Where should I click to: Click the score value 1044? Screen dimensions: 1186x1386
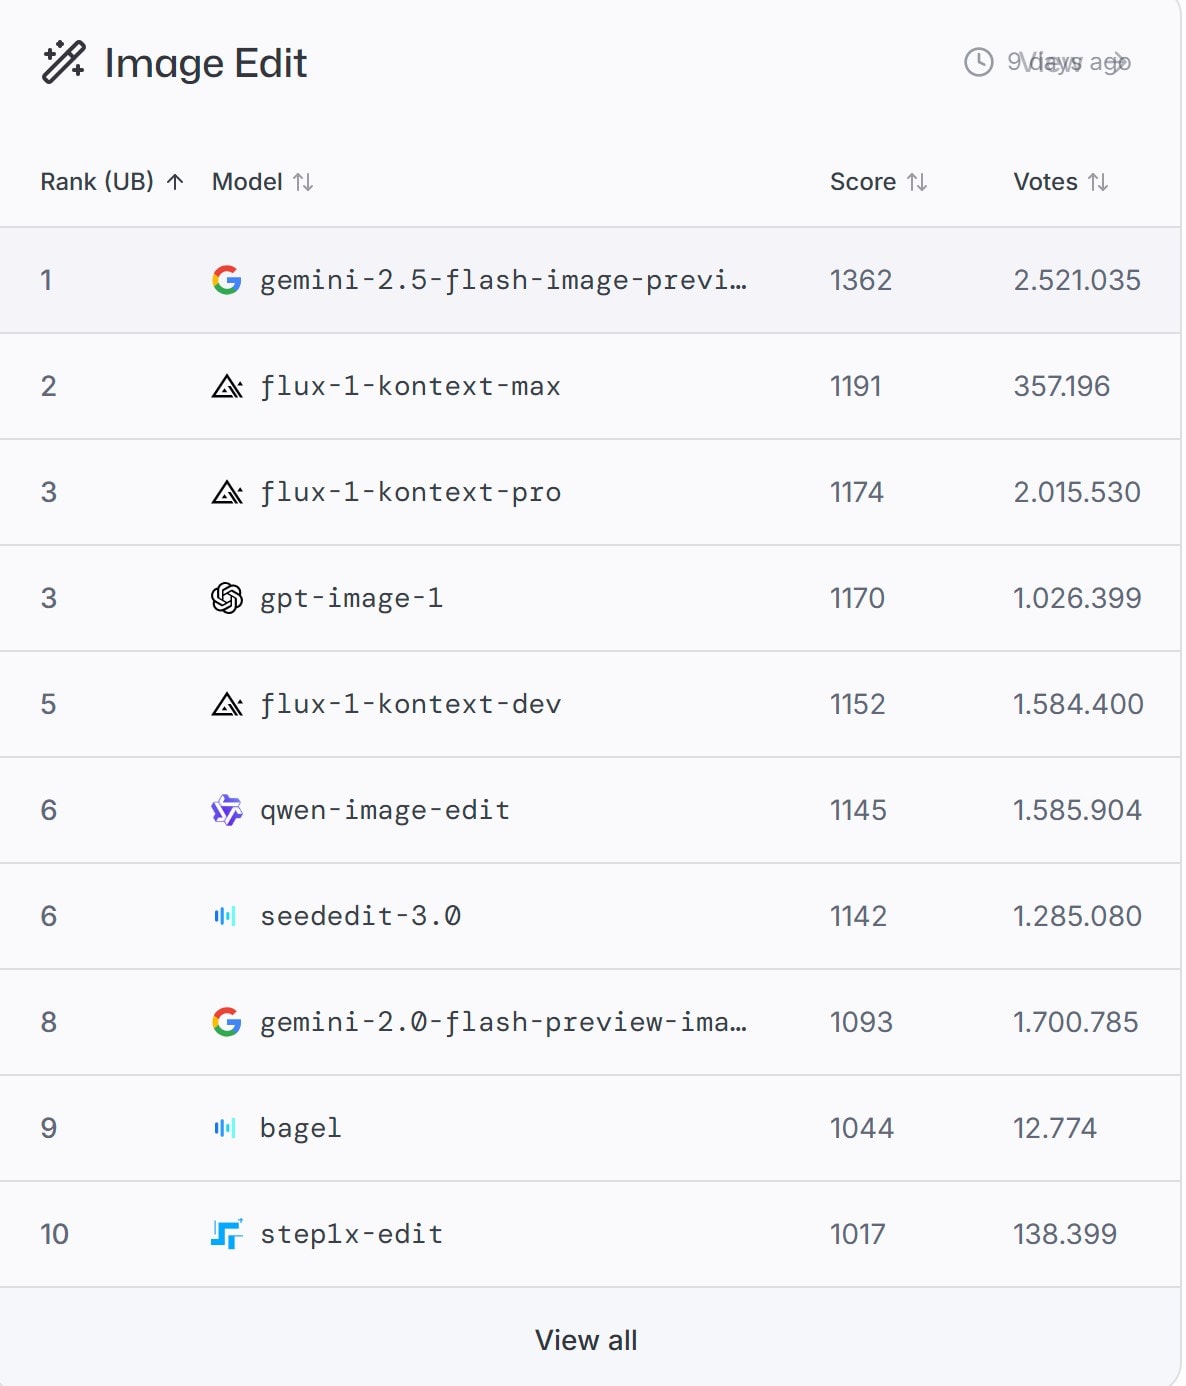pos(862,1128)
